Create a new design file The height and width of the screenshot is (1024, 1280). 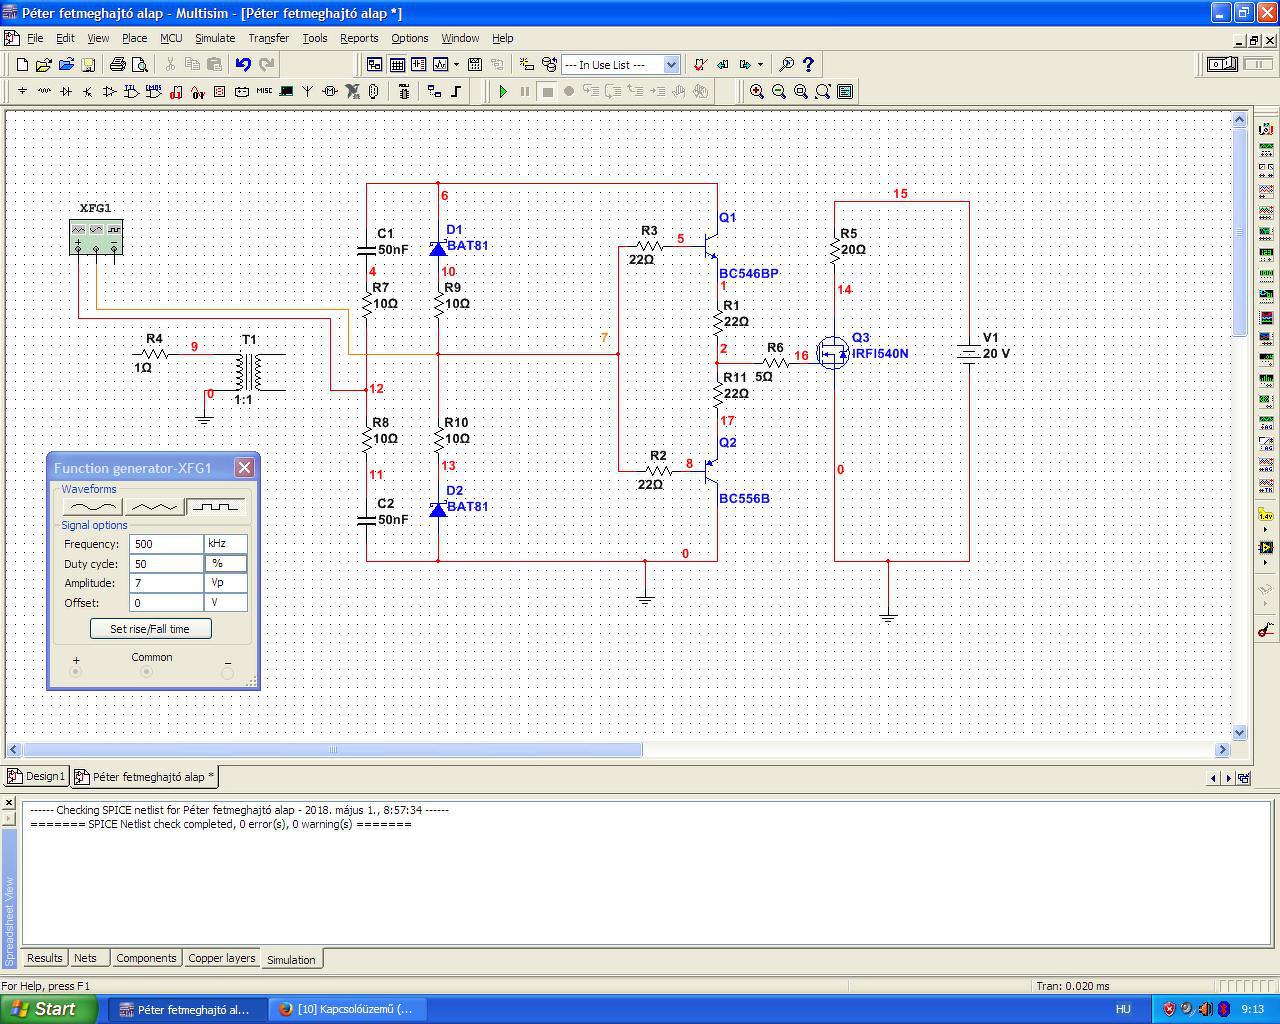22,65
